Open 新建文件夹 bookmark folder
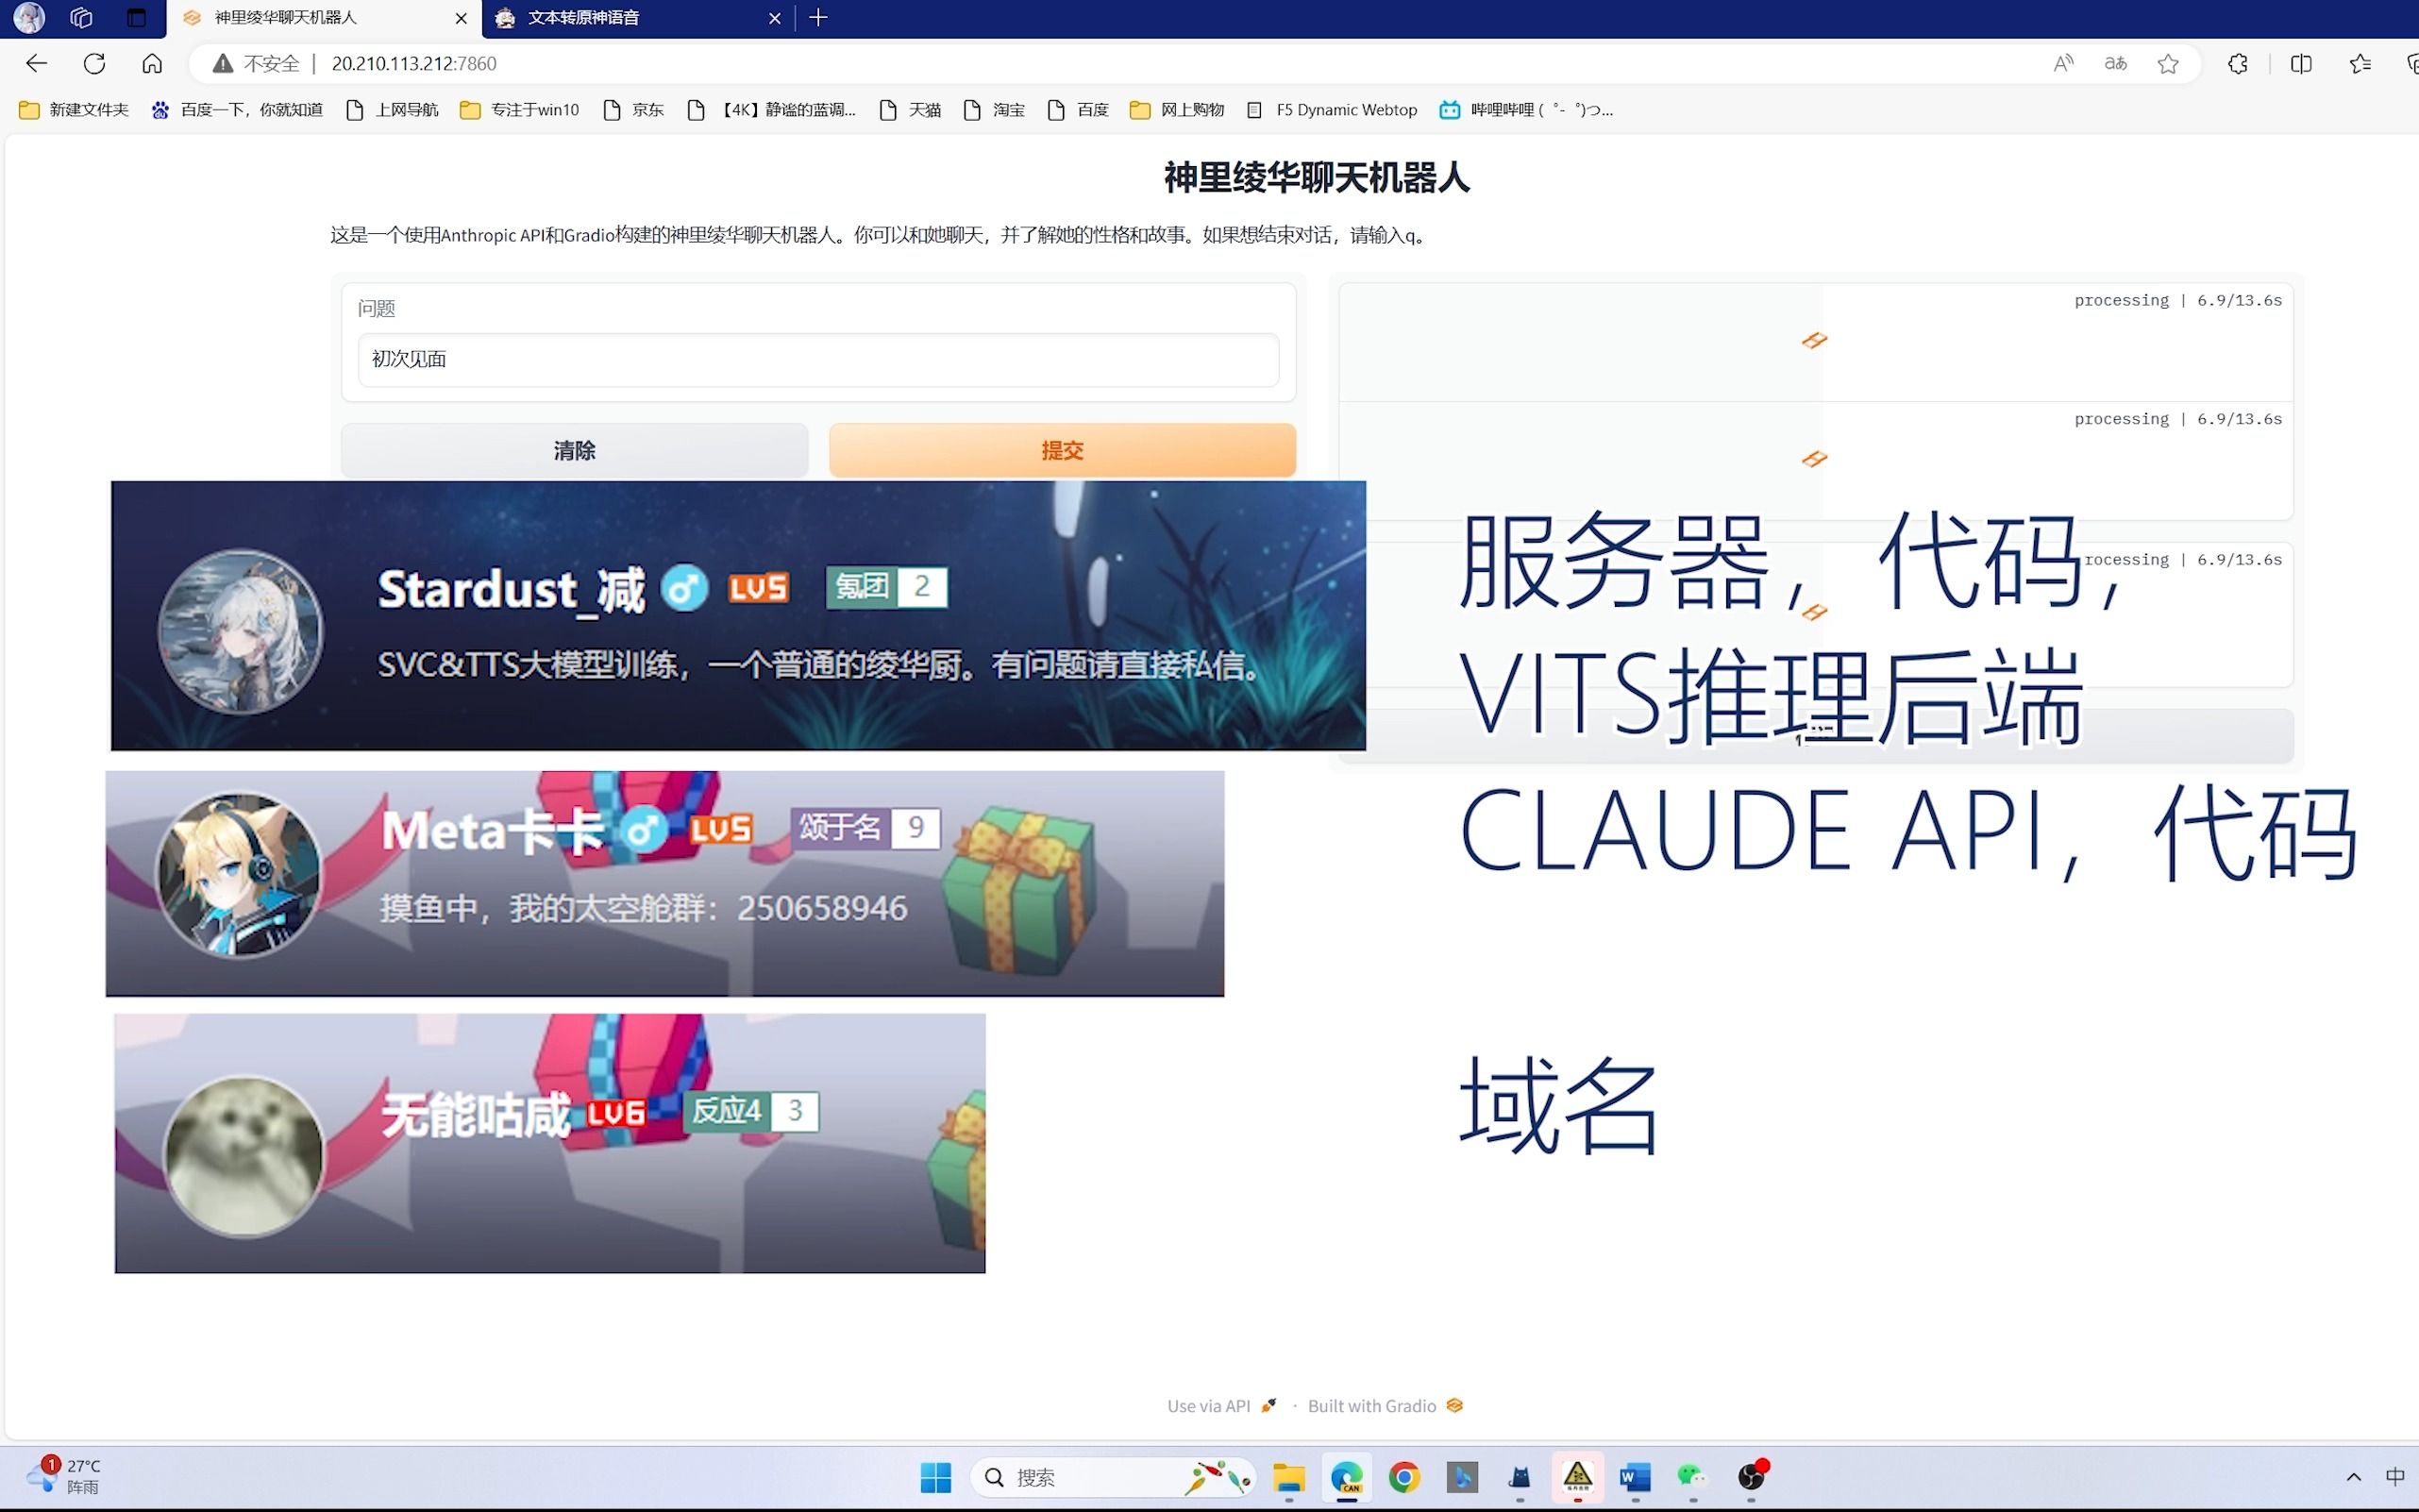 click(74, 110)
